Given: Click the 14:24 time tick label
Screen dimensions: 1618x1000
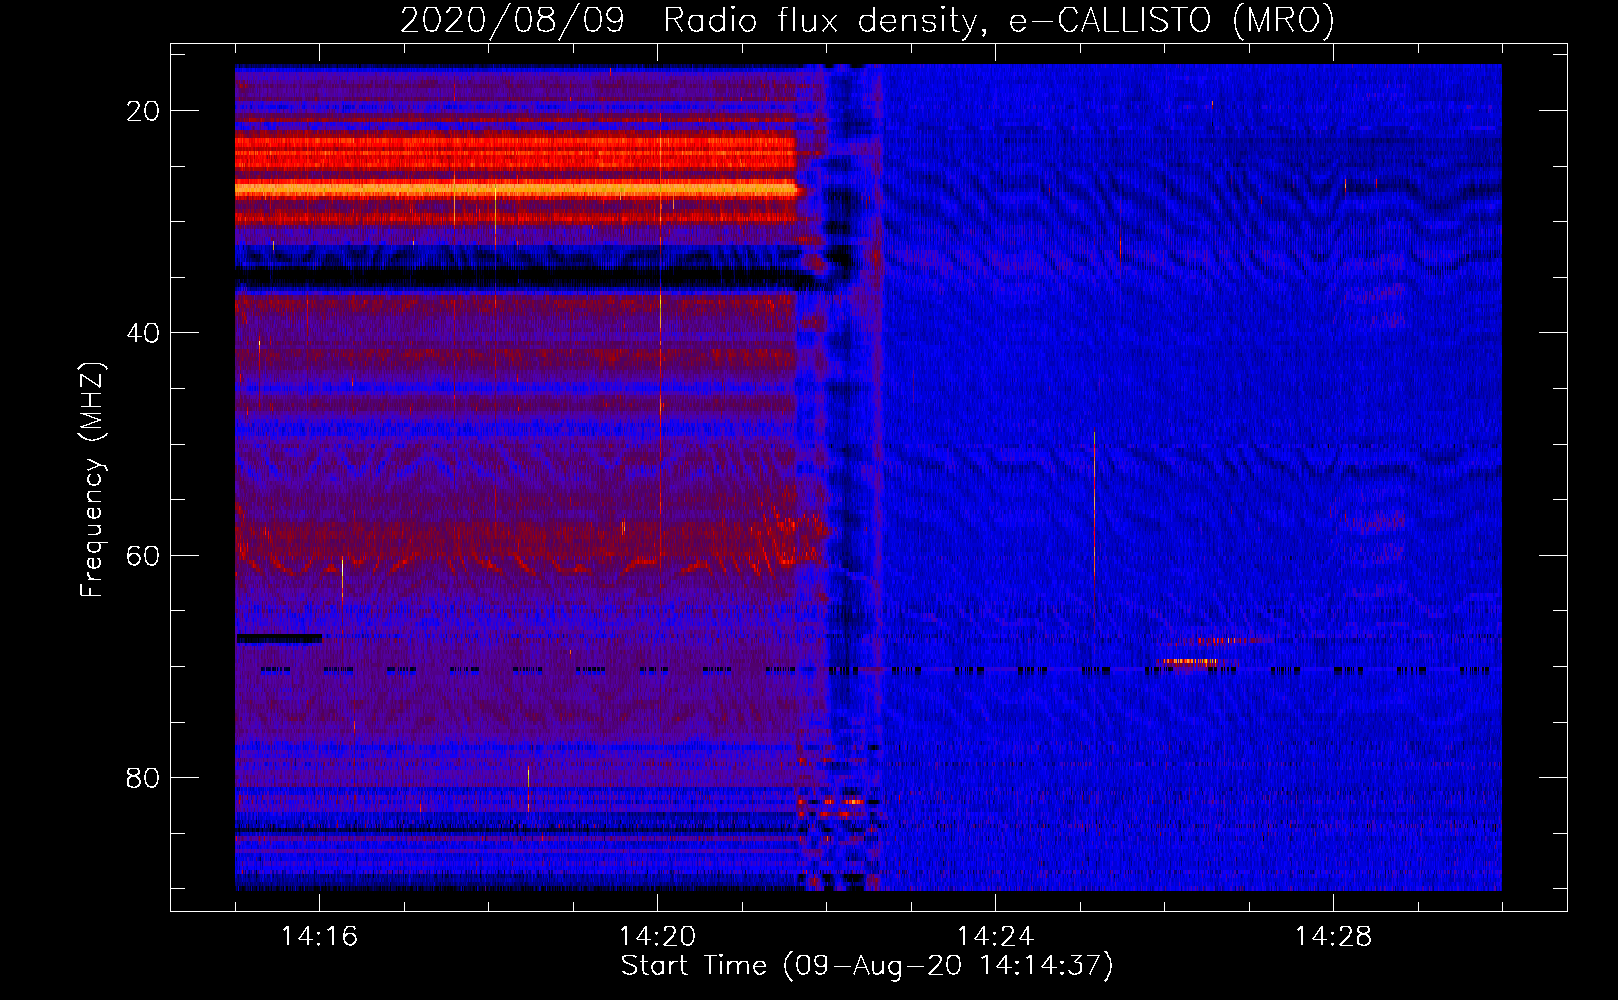Looking at the screenshot, I should [x=995, y=936].
